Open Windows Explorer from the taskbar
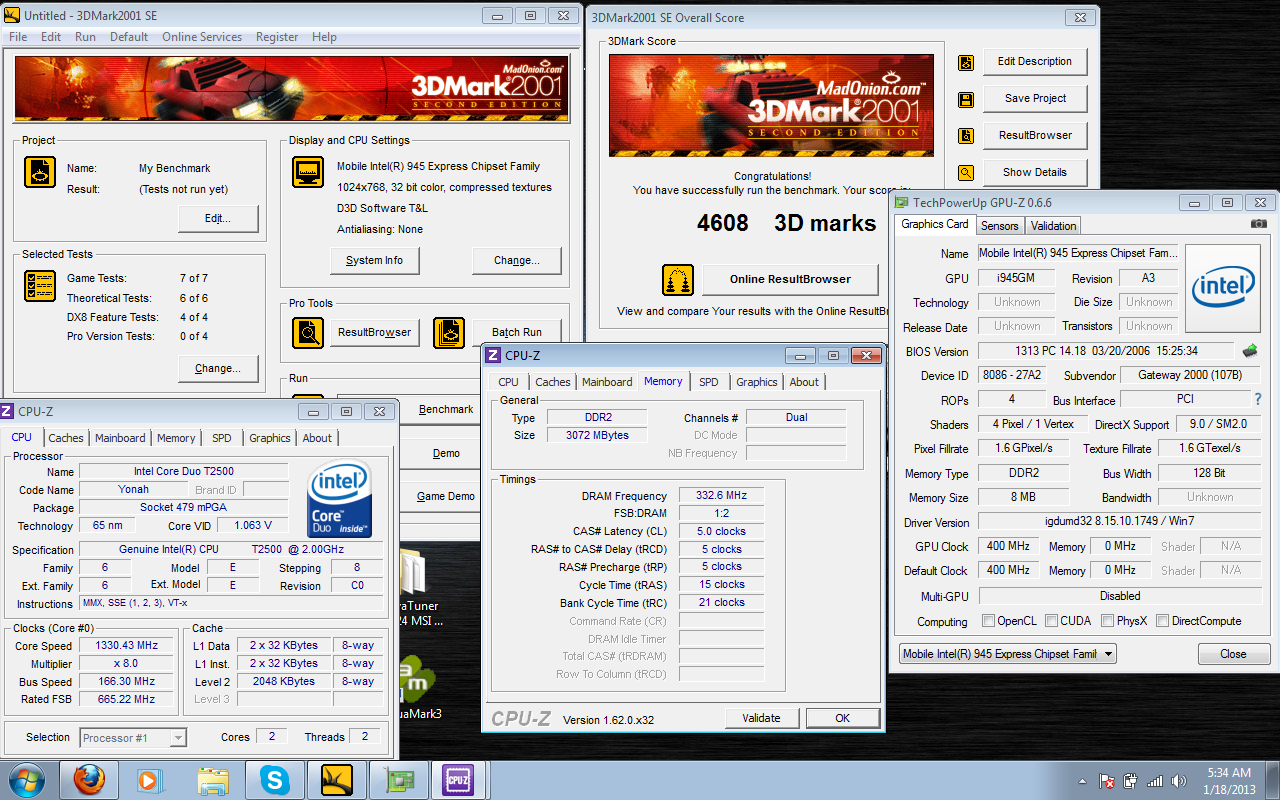Screen dimensions: 1280x800 click(x=212, y=780)
